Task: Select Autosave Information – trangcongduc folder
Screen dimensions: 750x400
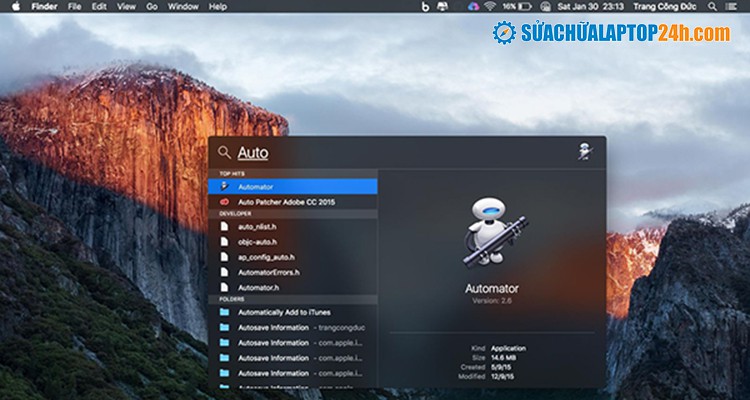Action: tap(293, 328)
